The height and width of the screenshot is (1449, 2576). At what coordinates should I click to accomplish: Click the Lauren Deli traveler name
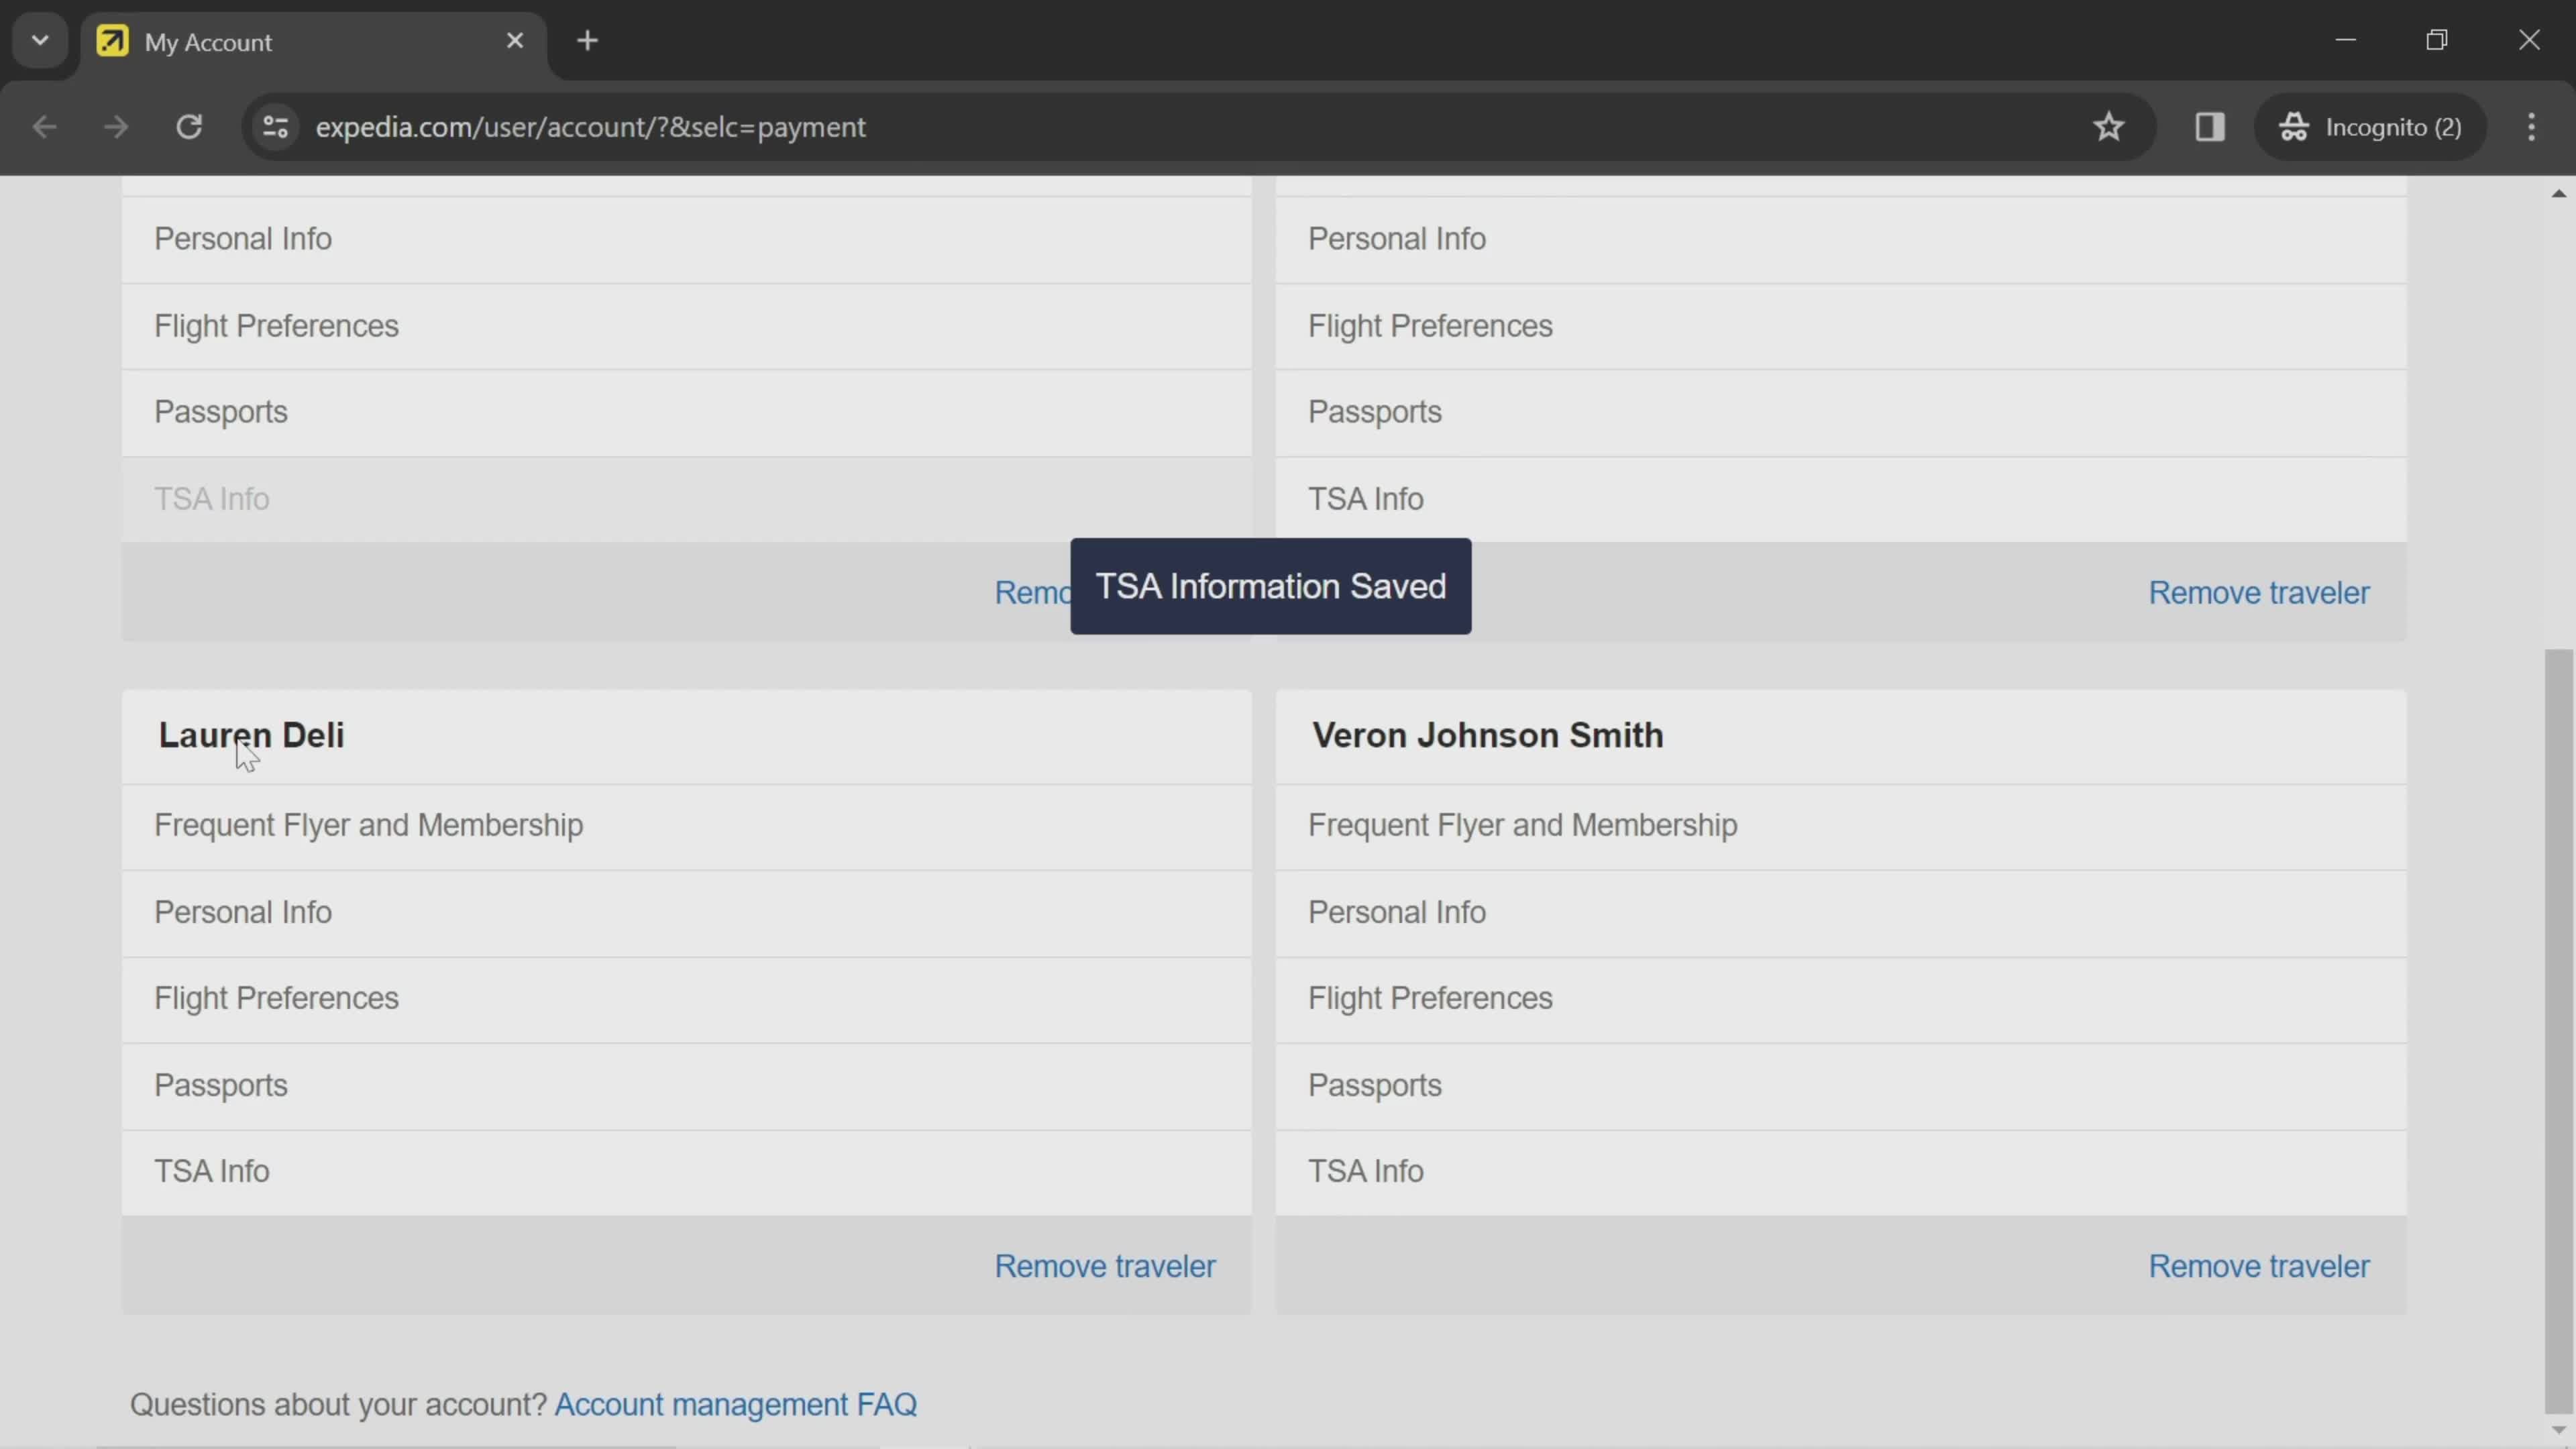pos(251,736)
